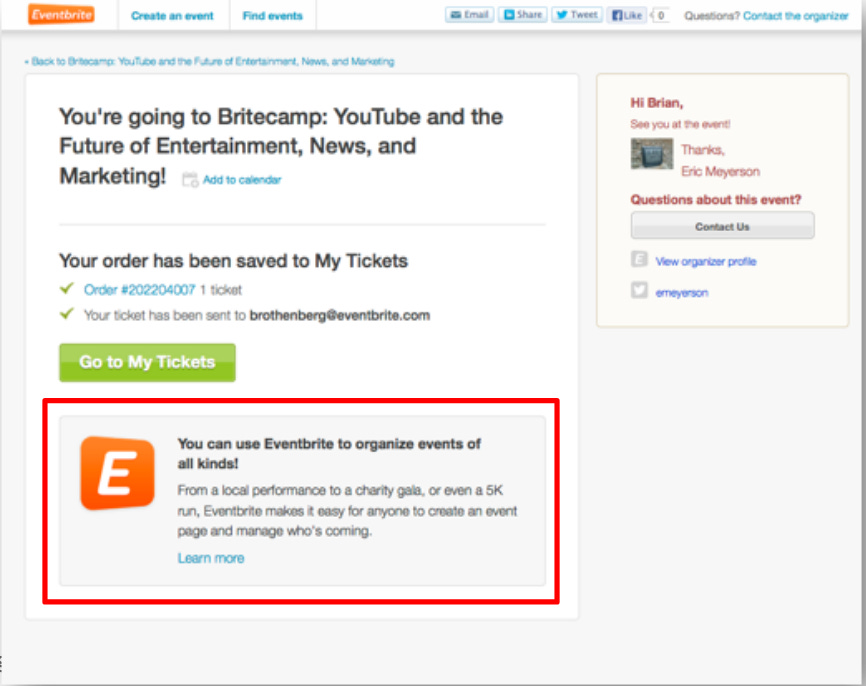Viewport: 866px width, 686px height.
Task: Click green checkmark beside order number
Action: (x=67, y=288)
